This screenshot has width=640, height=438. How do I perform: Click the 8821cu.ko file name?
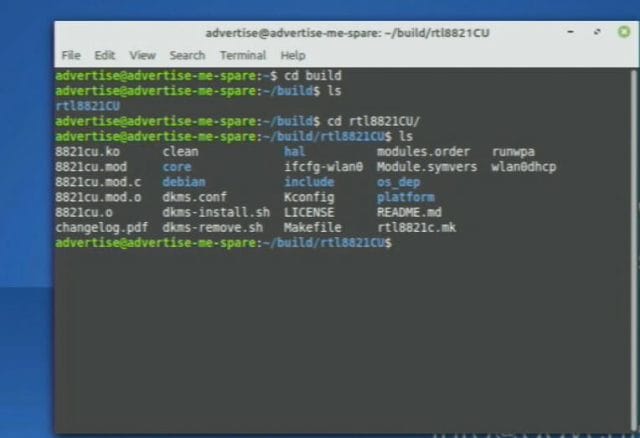87,152
